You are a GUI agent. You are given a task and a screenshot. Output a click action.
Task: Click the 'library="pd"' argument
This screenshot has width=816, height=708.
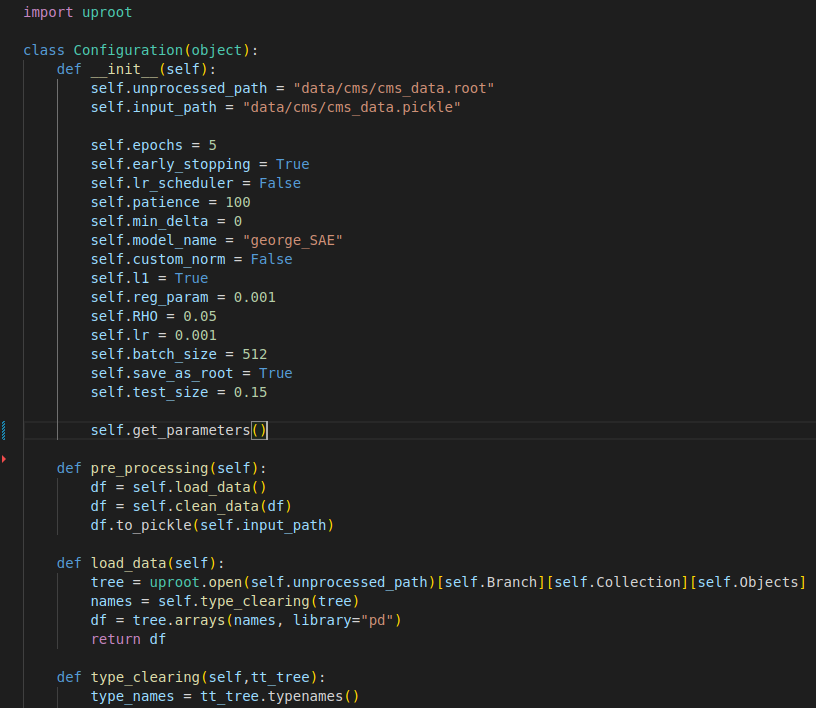(x=343, y=620)
